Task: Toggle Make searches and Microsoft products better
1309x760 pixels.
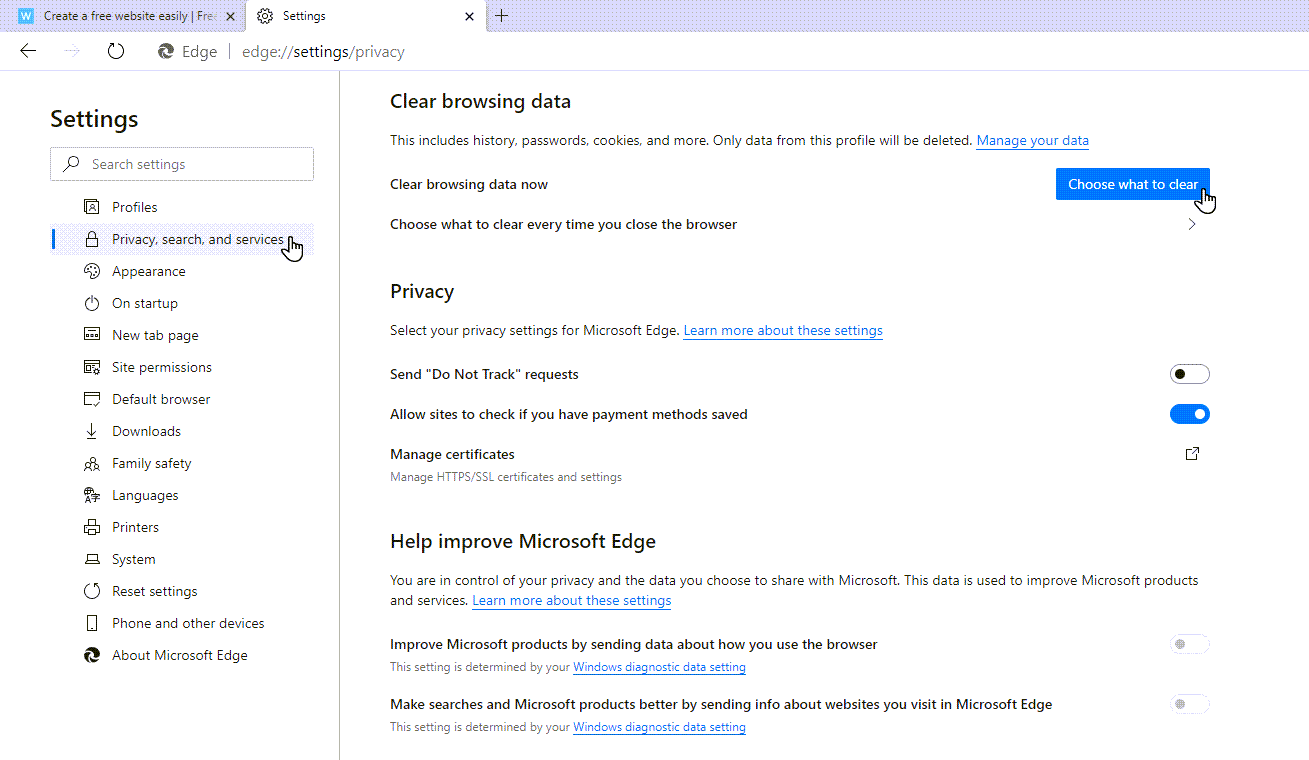Action: coord(1190,704)
